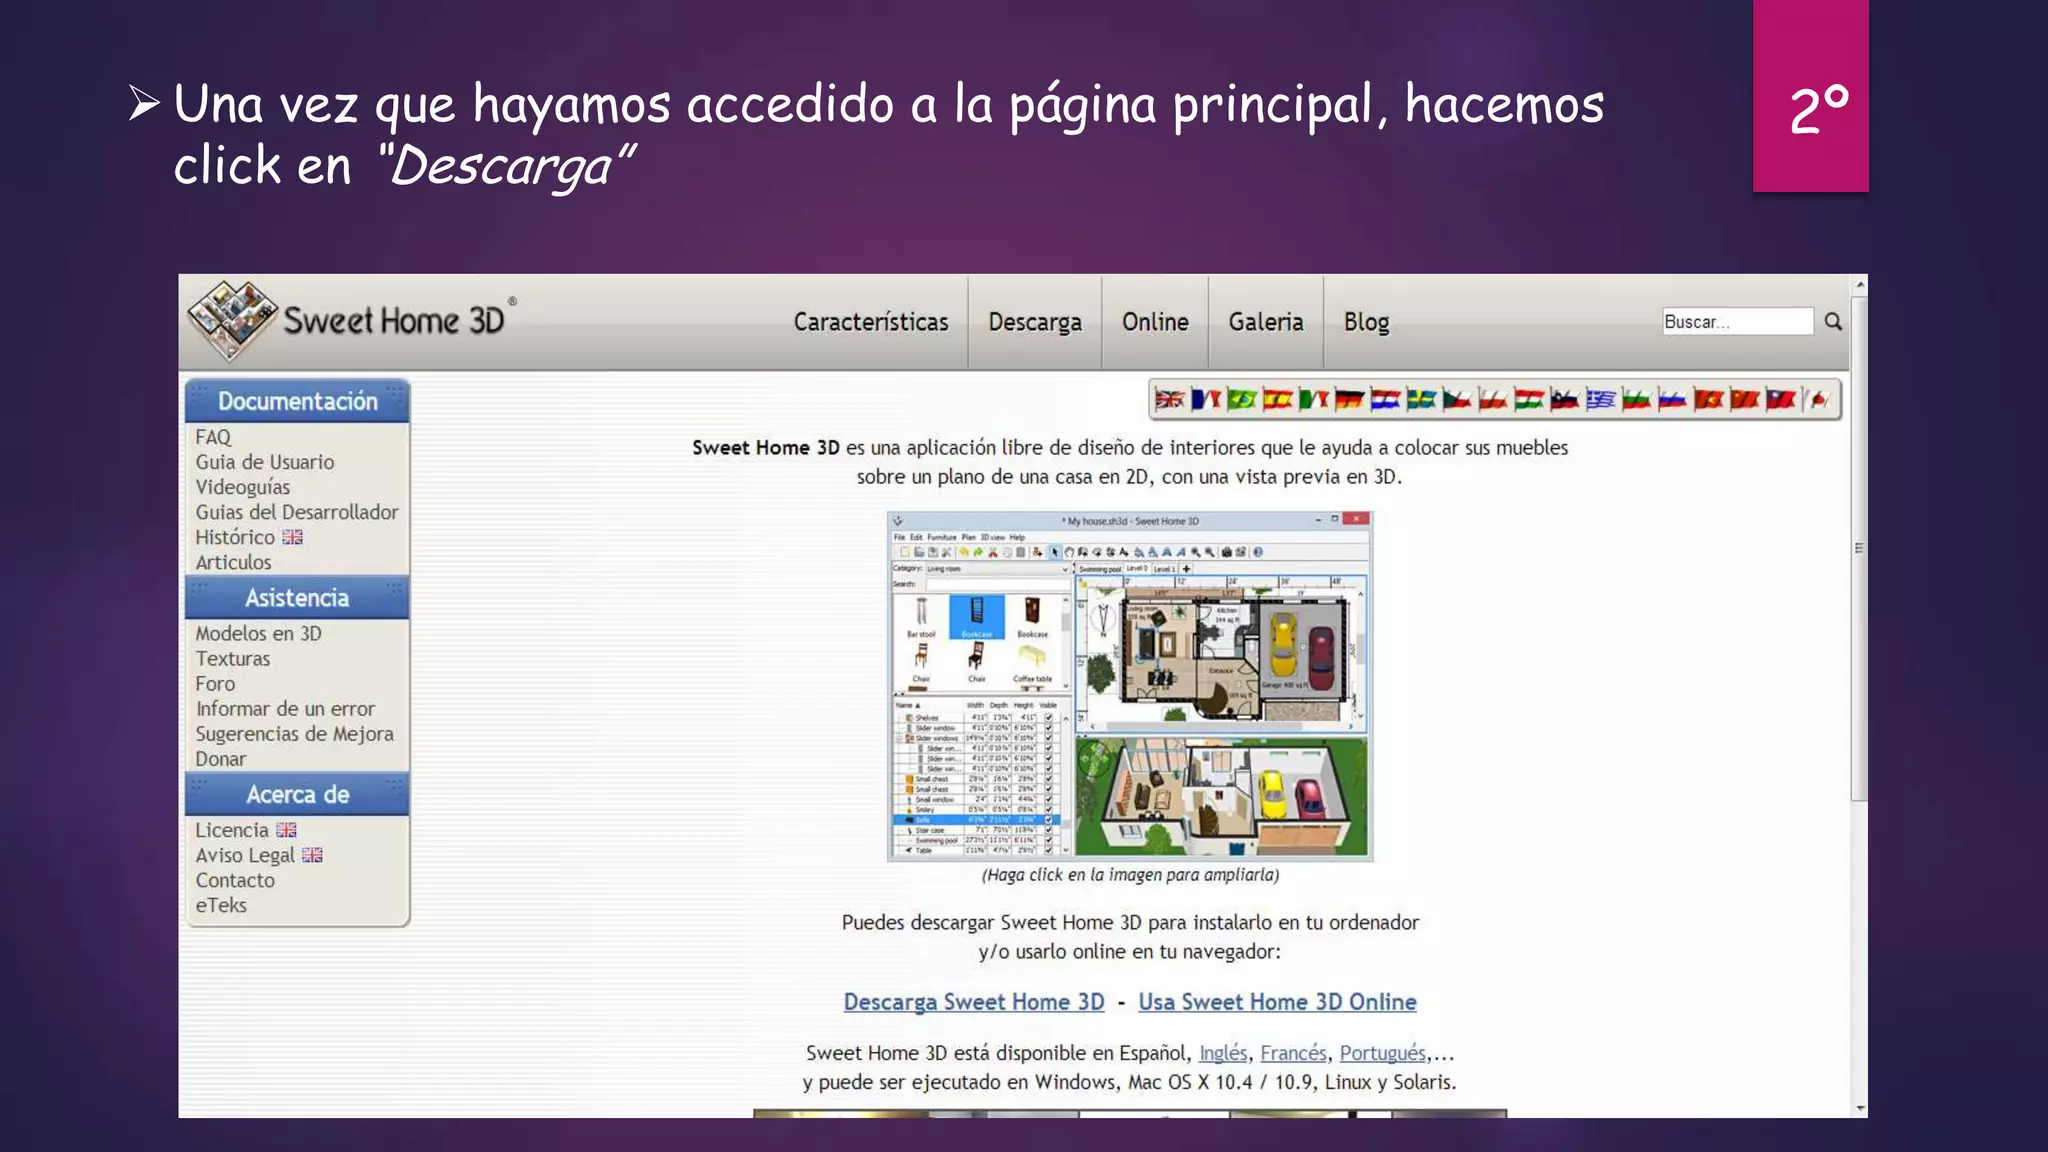Pick the Greek flag
The width and height of the screenshot is (2048, 1152).
(x=1601, y=400)
